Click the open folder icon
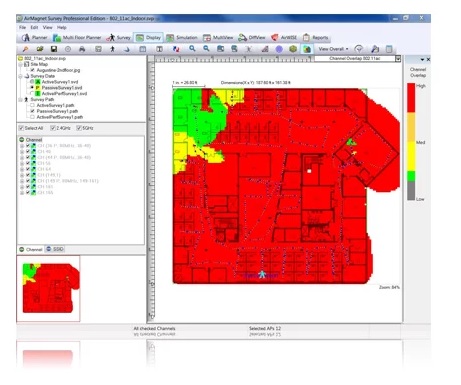Screen dimensions: 461x385 pyautogui.click(x=40, y=49)
